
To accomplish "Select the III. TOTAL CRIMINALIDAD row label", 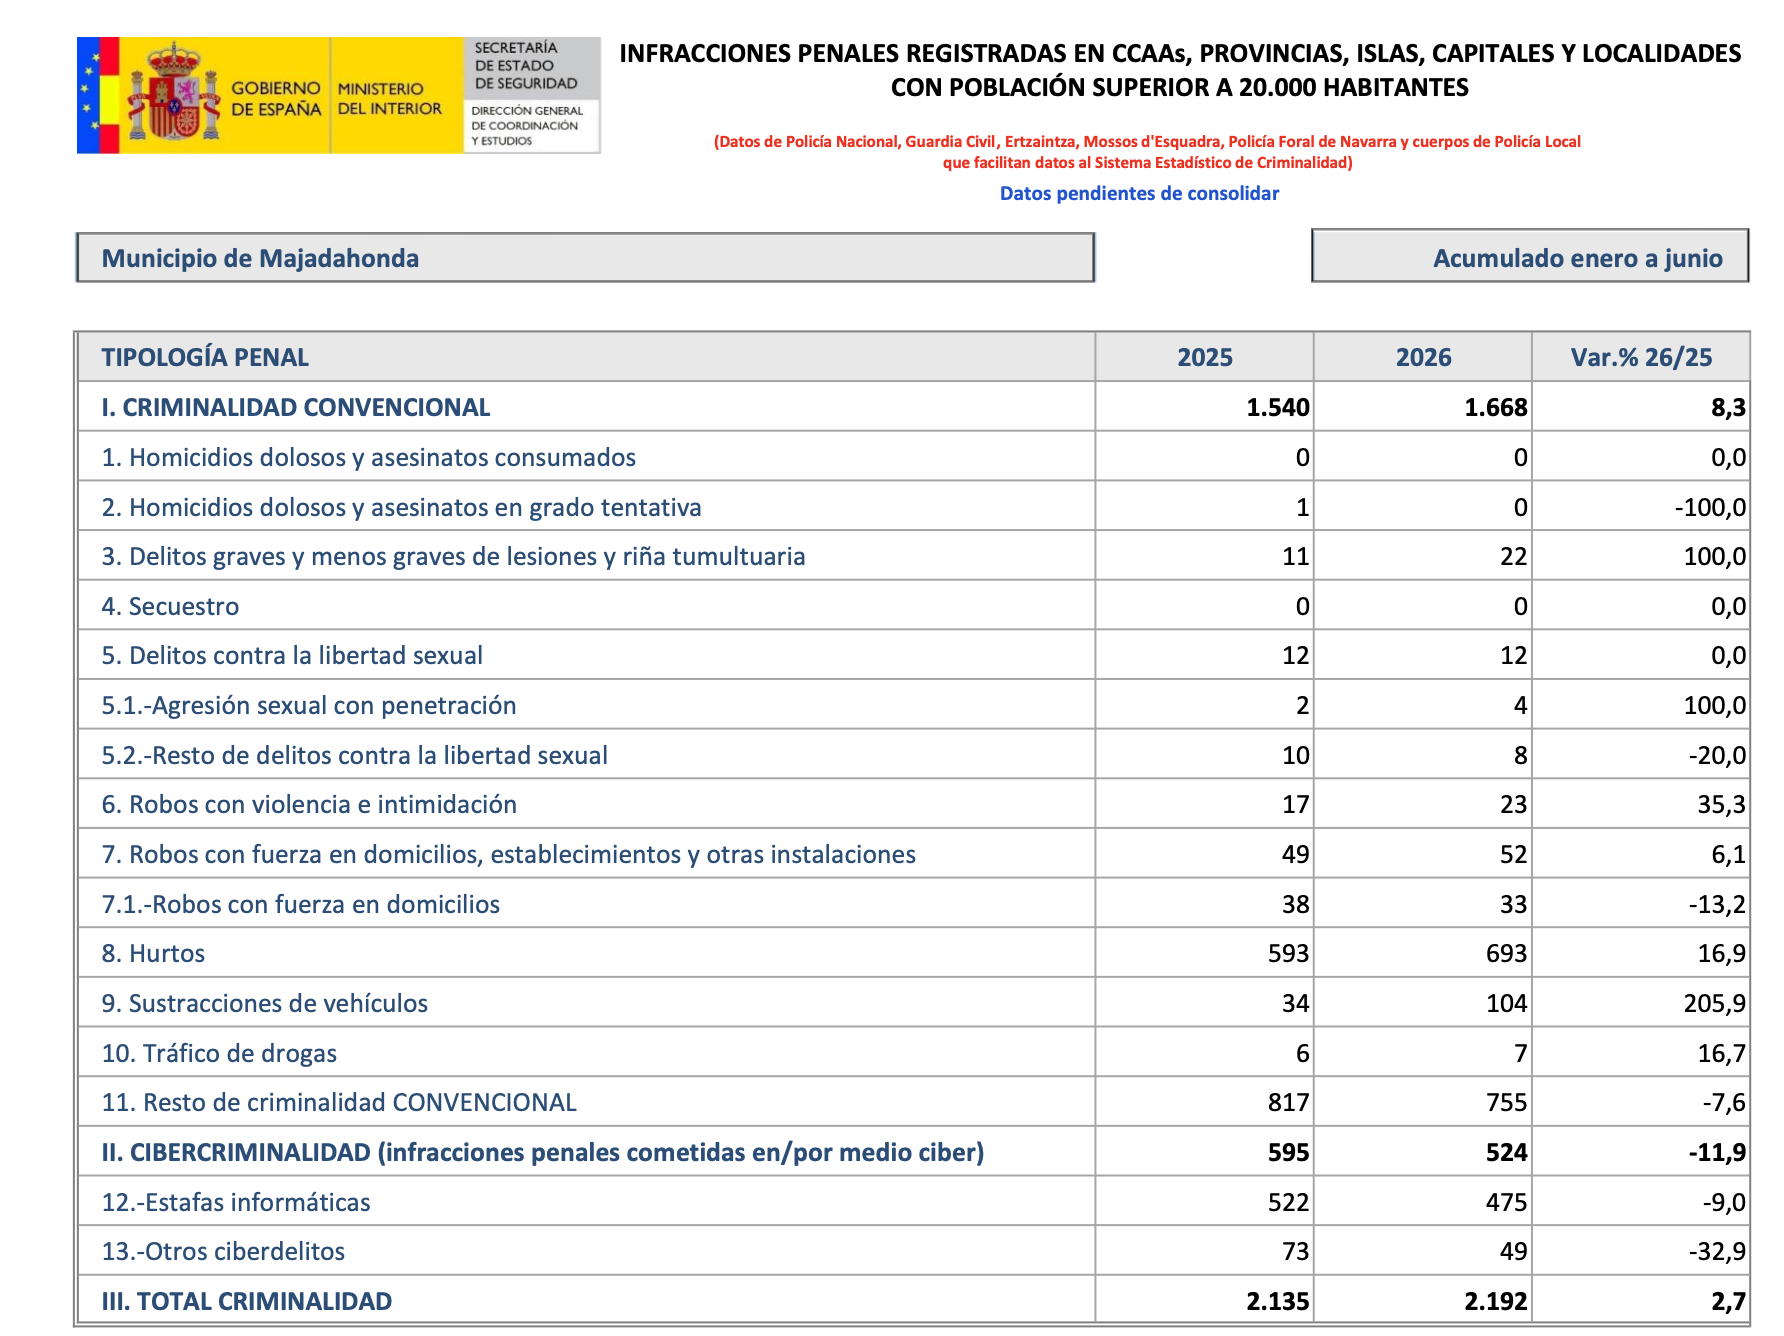I will click(x=247, y=1301).
